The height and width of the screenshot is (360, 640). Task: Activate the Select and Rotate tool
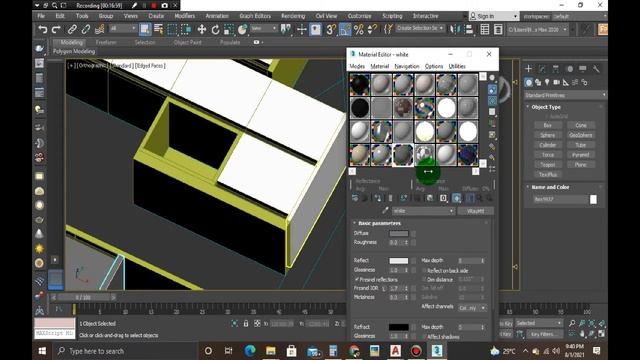point(216,29)
